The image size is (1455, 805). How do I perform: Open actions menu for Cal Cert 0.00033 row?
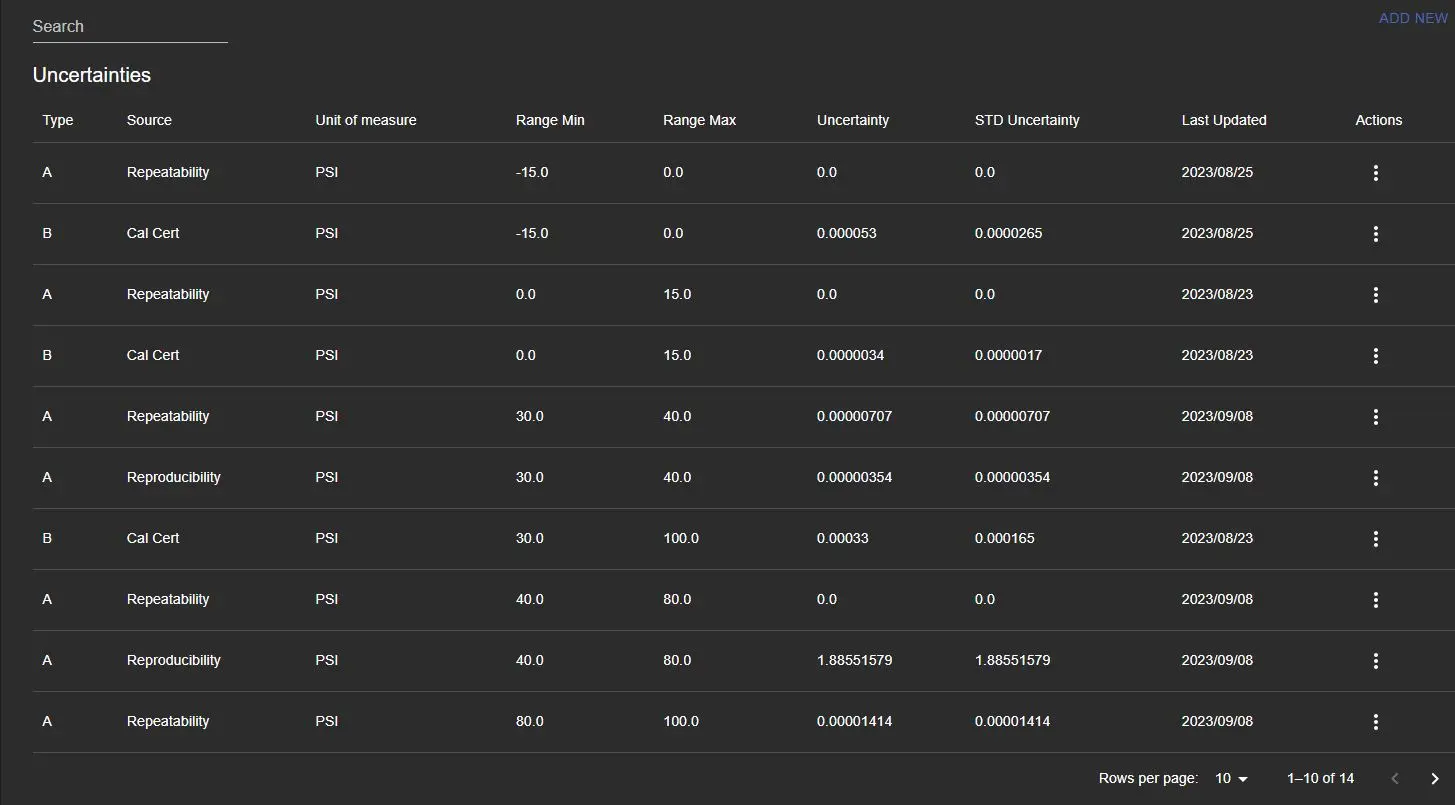[x=1376, y=539]
